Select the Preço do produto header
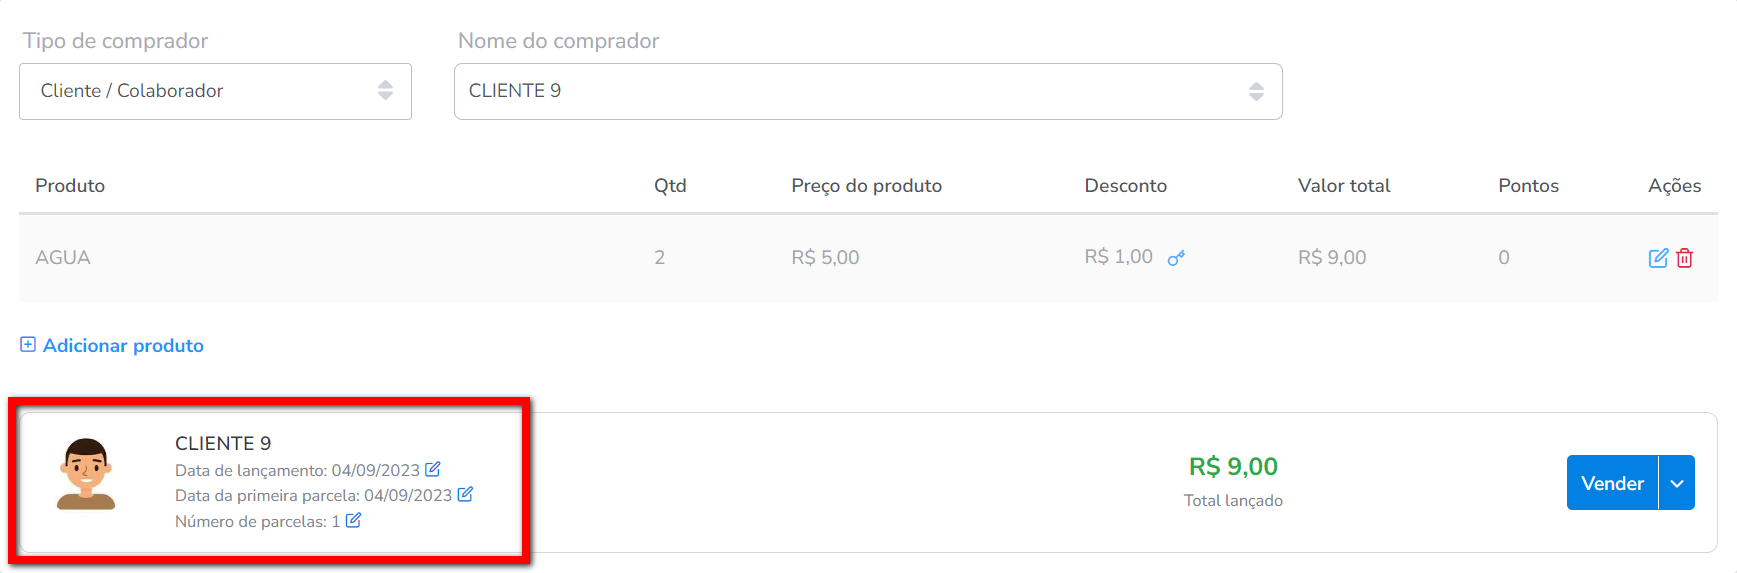 [866, 185]
